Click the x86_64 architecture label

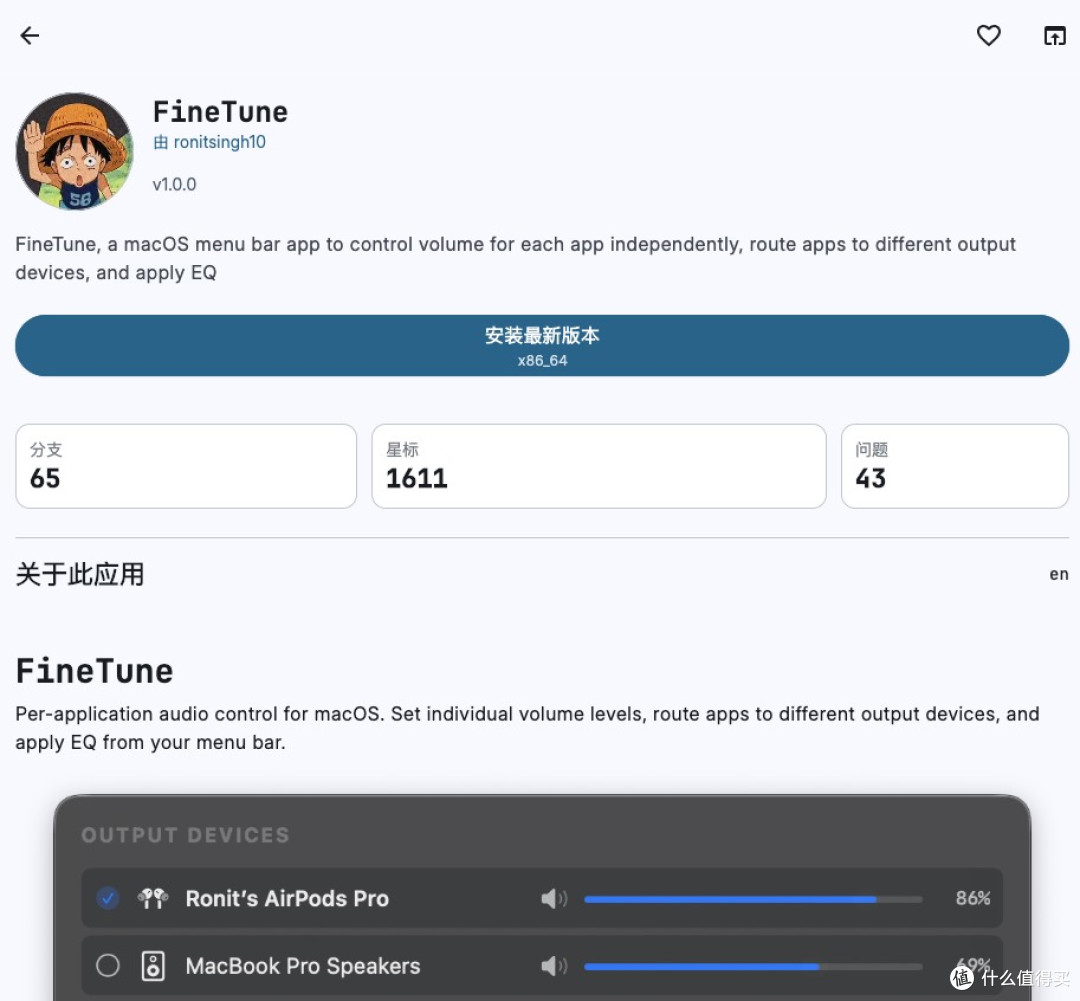pos(542,360)
